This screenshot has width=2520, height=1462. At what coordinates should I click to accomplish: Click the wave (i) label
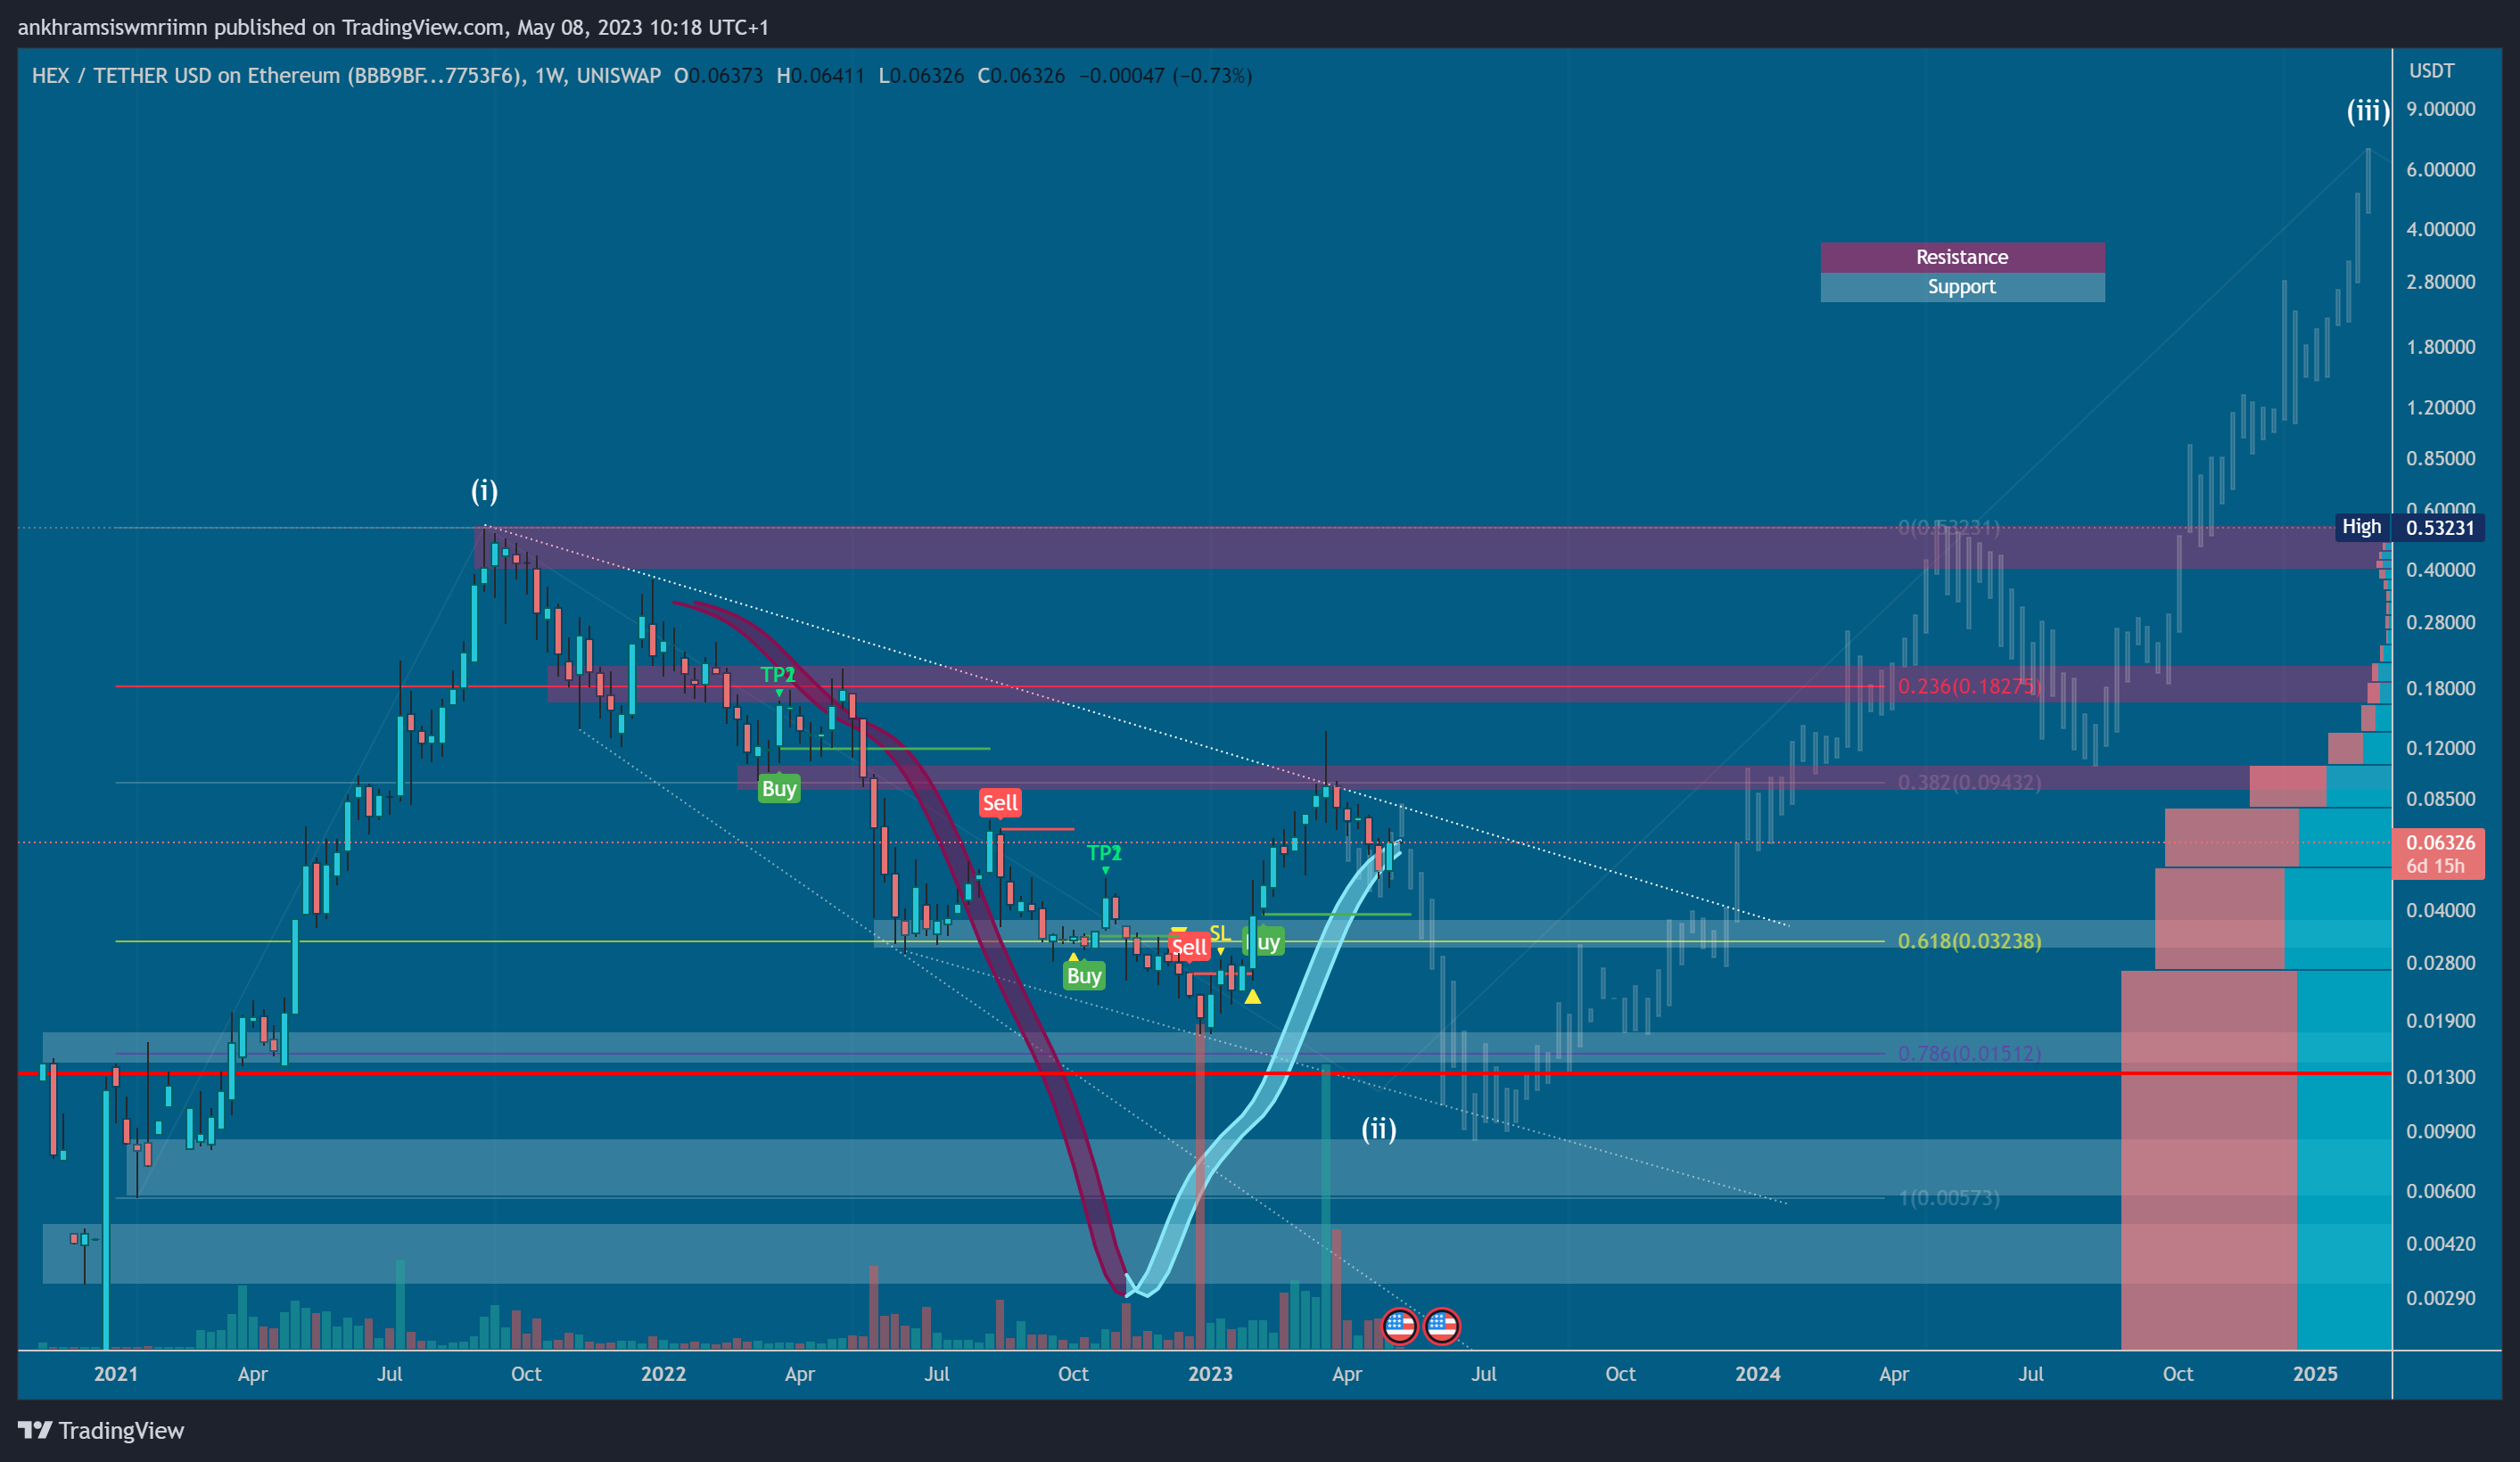(x=484, y=490)
